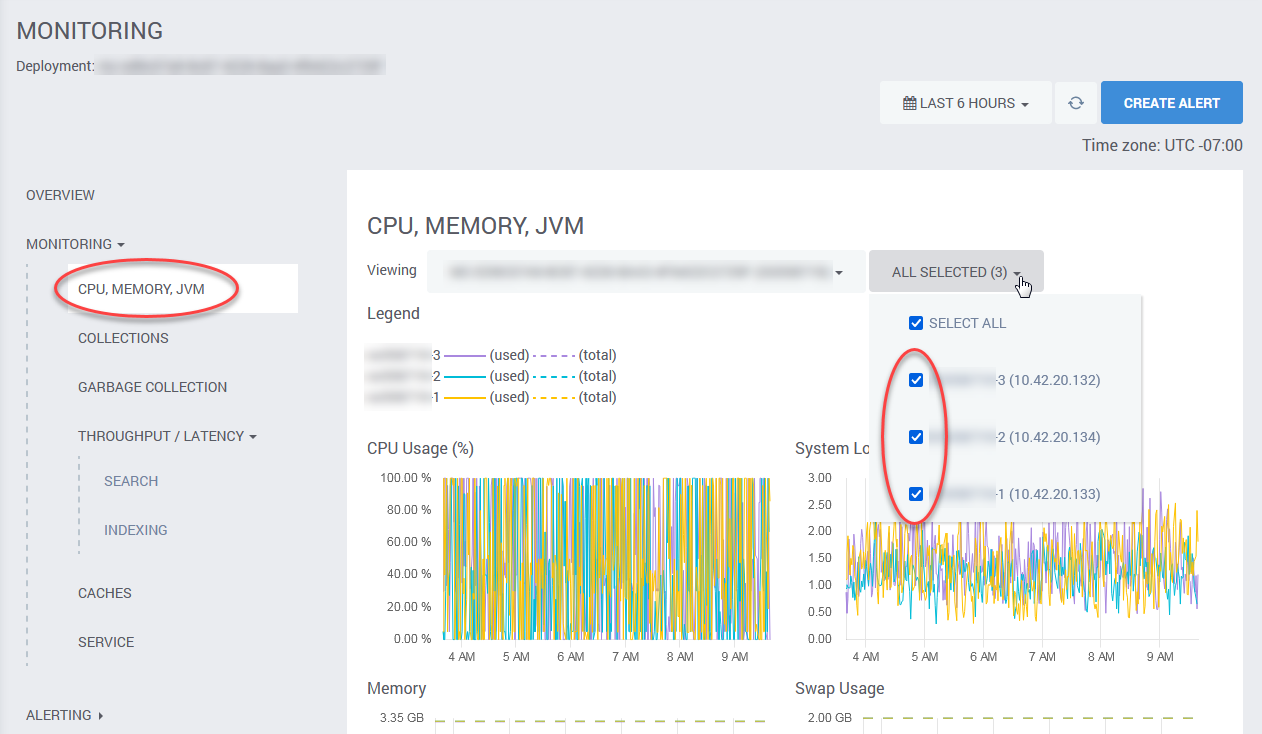Open the Viewing deployment dropdown

[646, 270]
